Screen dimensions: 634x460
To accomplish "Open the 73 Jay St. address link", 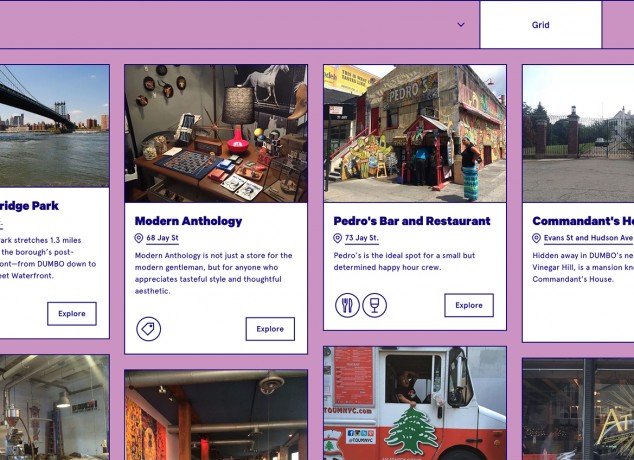I will (362, 238).
